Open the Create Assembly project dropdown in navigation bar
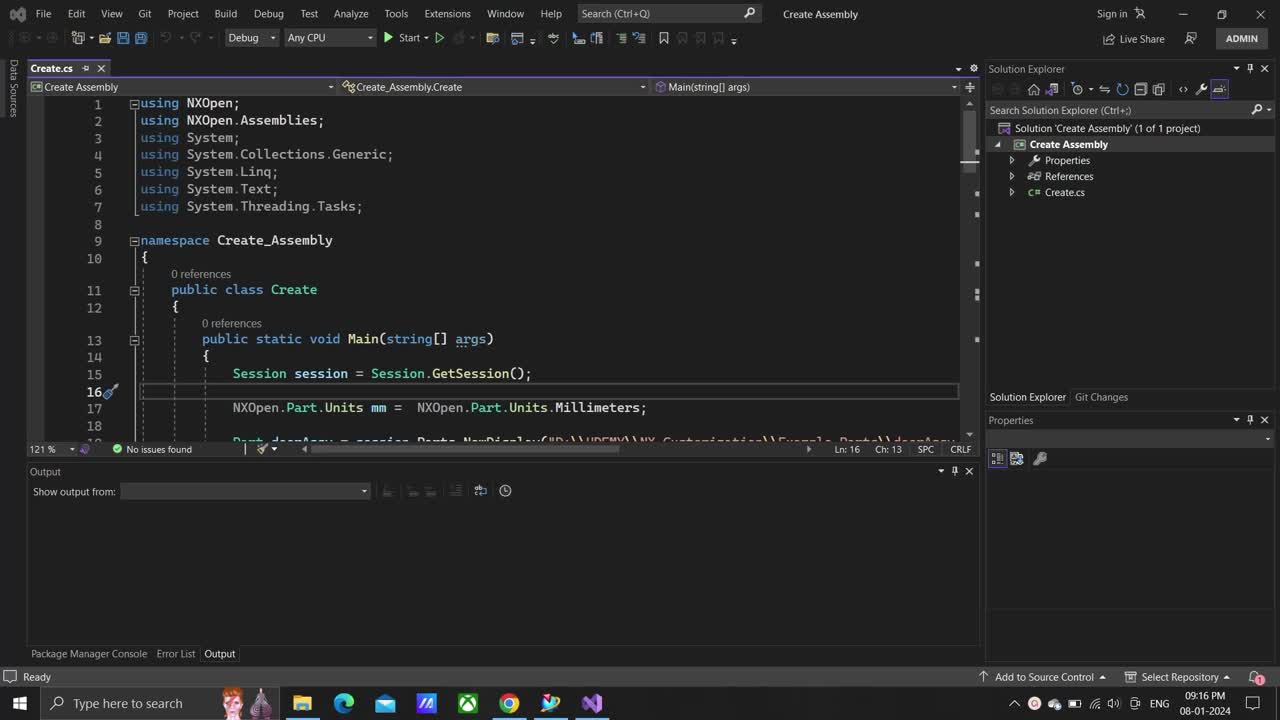Viewport: 1280px width, 720px height. tap(182, 87)
